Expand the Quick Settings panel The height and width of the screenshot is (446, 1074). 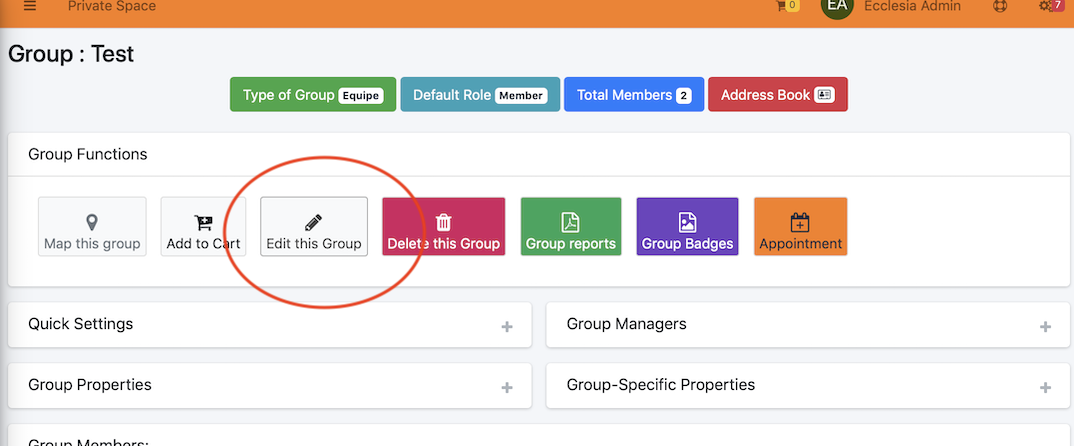coord(507,327)
